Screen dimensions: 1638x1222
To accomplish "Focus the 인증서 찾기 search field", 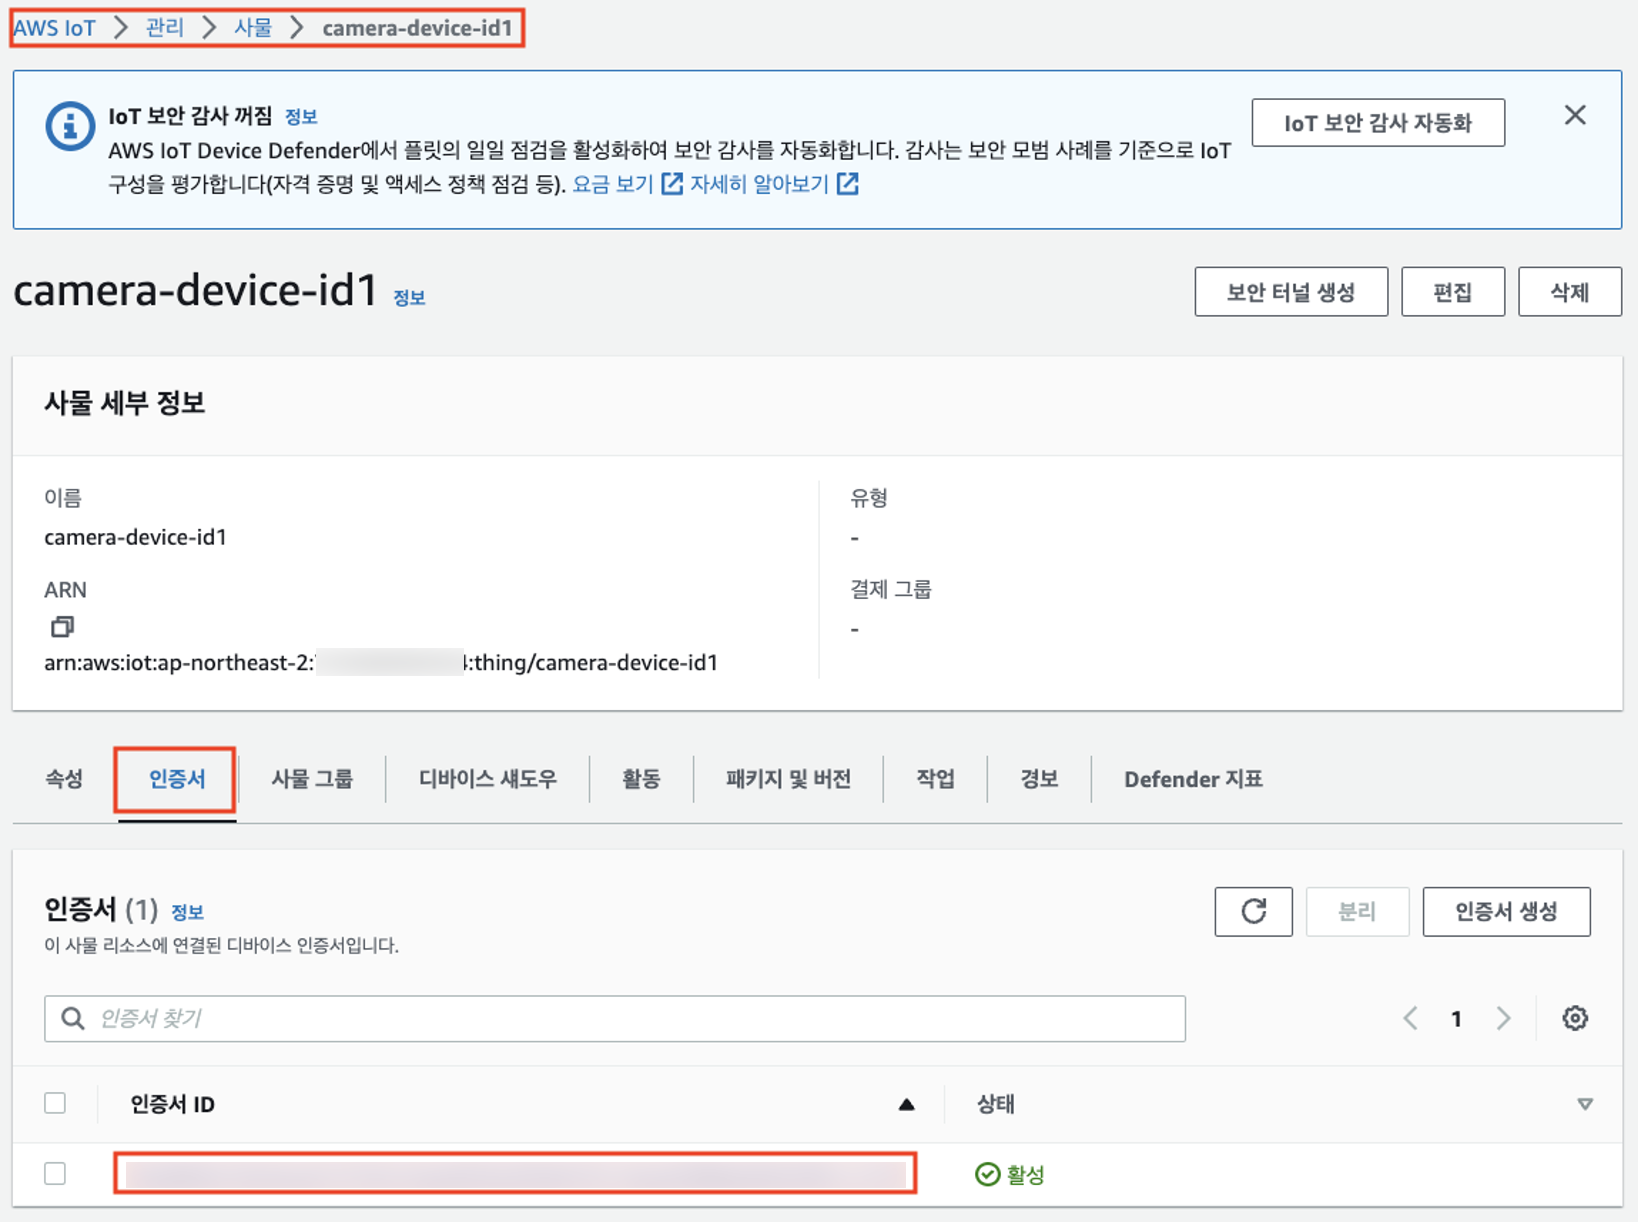I will click(615, 1018).
